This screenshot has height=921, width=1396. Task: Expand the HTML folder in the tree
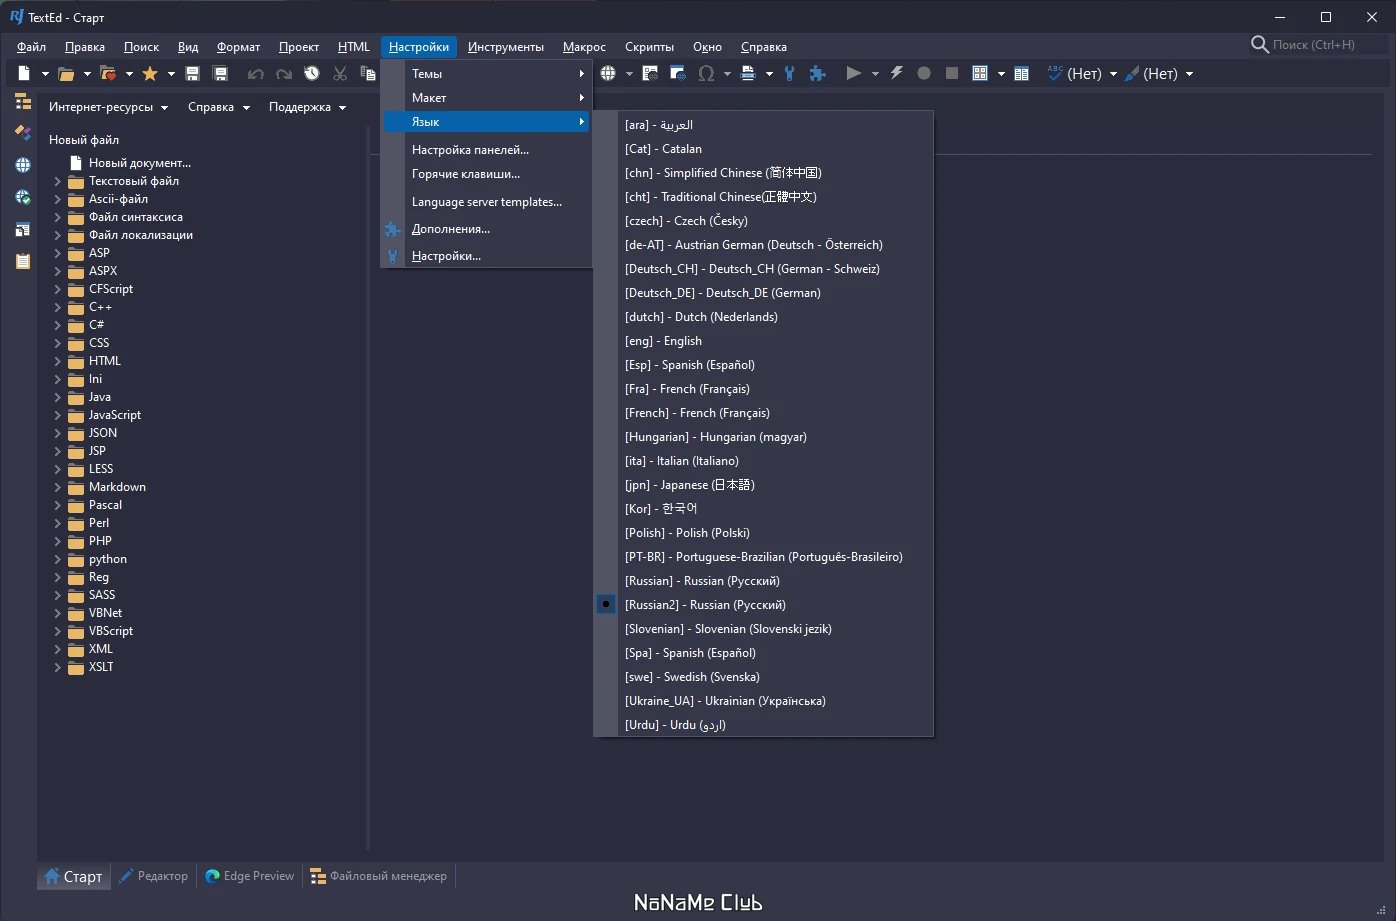coord(57,361)
